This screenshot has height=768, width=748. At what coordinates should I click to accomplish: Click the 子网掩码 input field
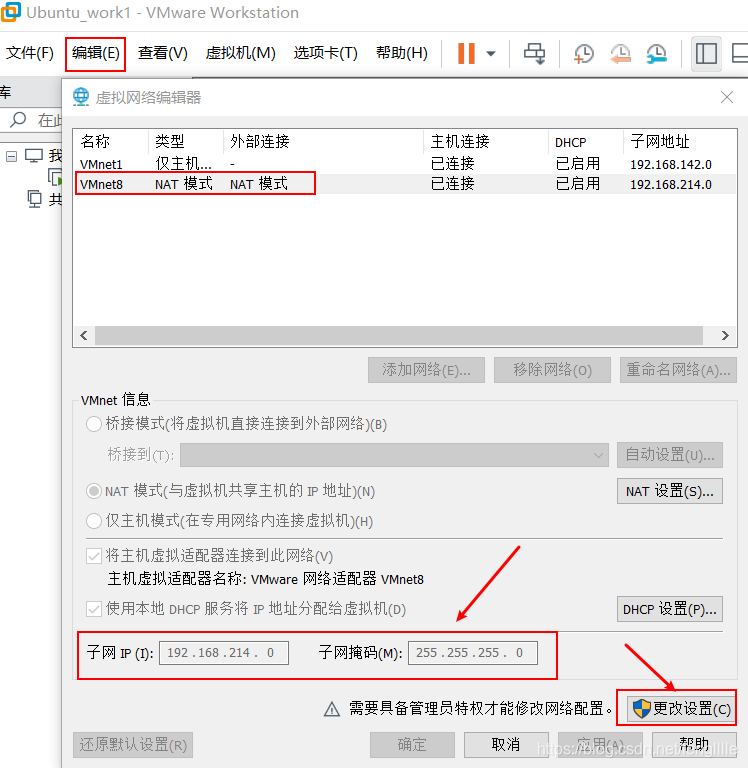point(473,653)
